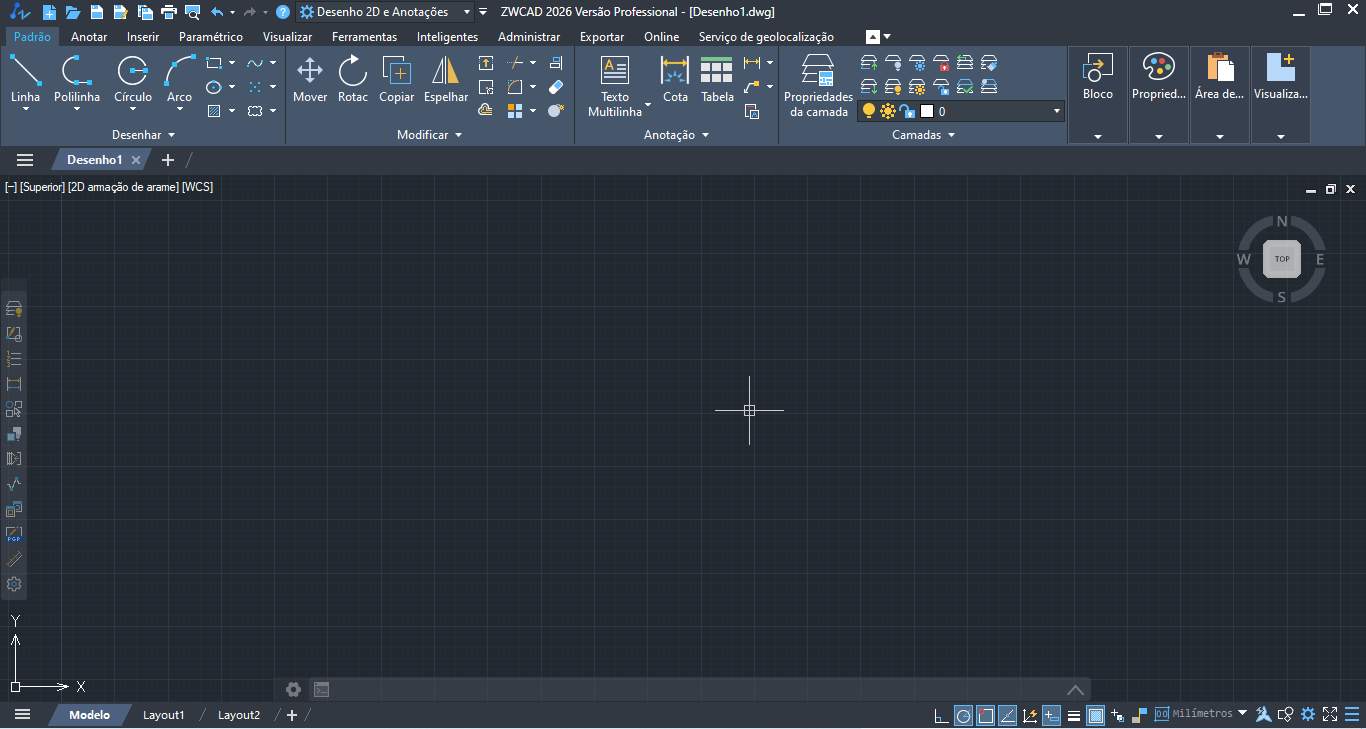Viewport: 1366px width, 729px height.
Task: Switch to the Anotar ribbon tab
Action: point(89,37)
